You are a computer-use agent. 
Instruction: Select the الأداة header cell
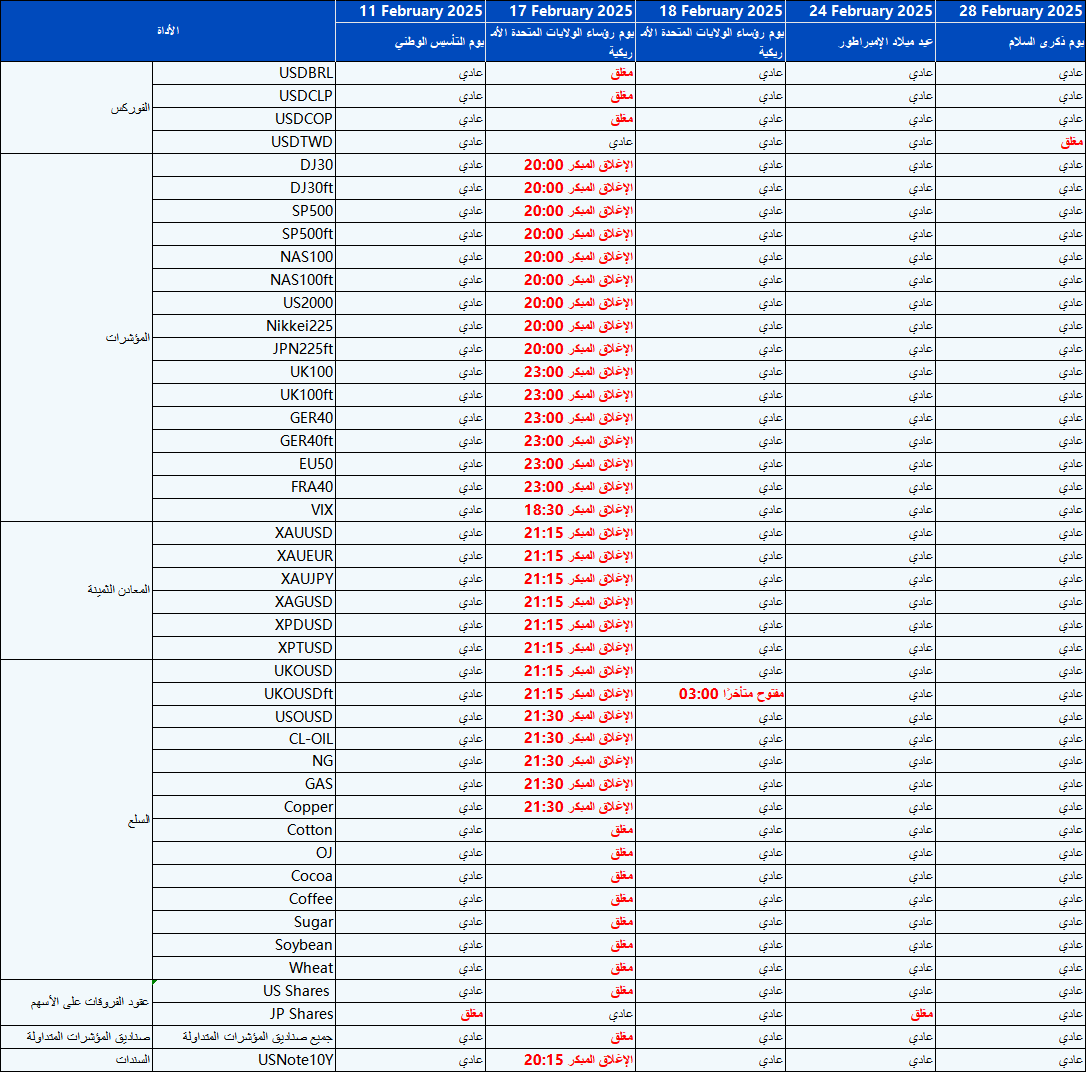(168, 31)
